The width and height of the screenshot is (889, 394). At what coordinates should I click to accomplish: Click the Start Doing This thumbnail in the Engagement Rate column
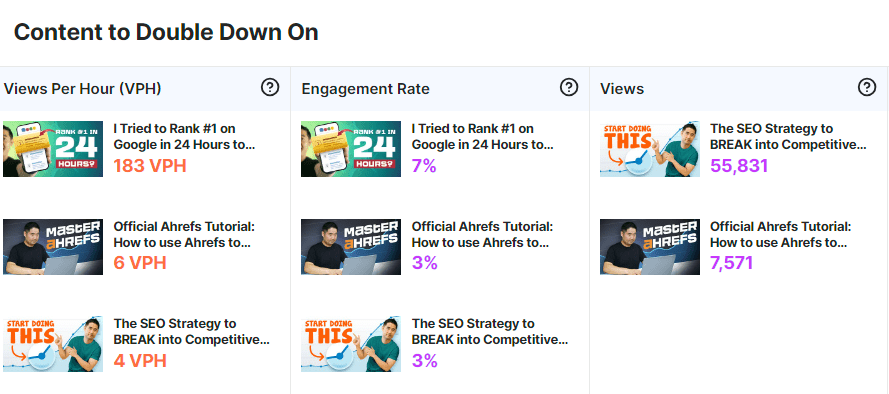pyautogui.click(x=351, y=344)
